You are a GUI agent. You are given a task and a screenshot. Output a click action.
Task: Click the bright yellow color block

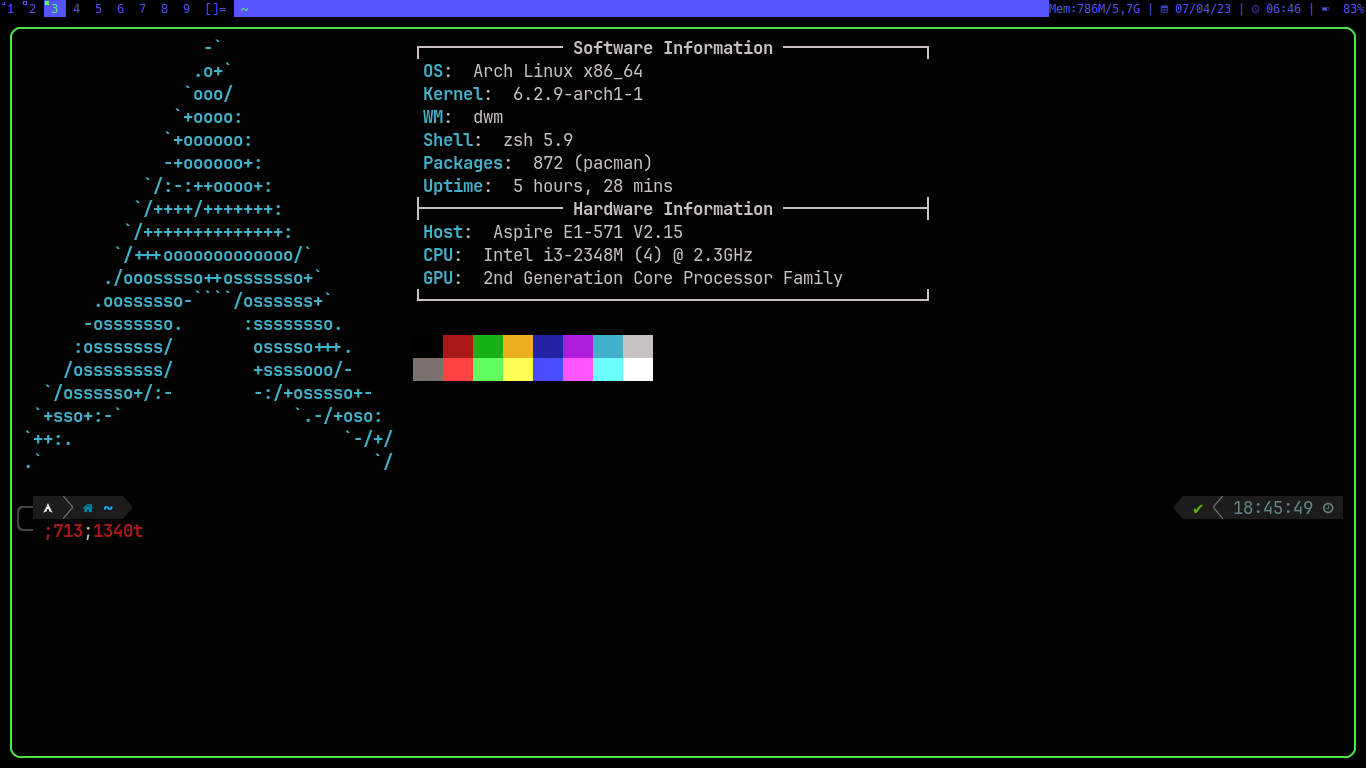tap(518, 369)
